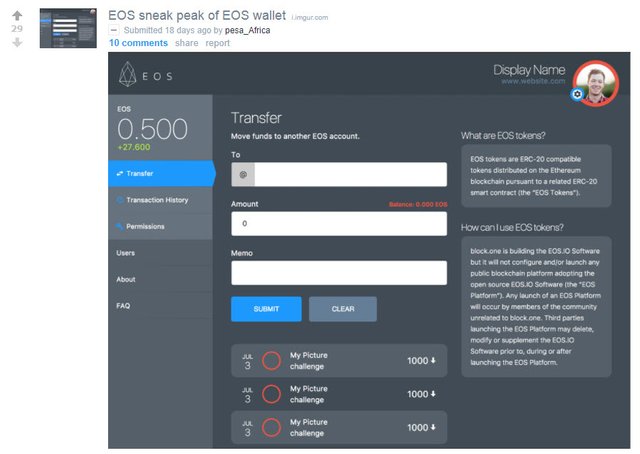Focus the Memo input field
640x454 pixels.
pos(339,273)
